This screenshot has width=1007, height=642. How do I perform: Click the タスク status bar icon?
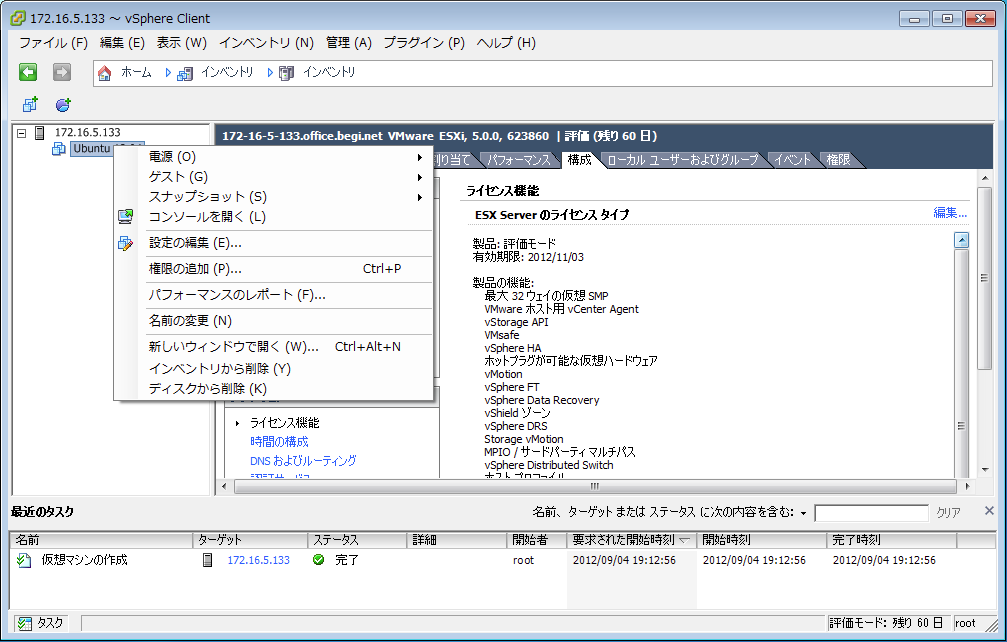[25, 623]
